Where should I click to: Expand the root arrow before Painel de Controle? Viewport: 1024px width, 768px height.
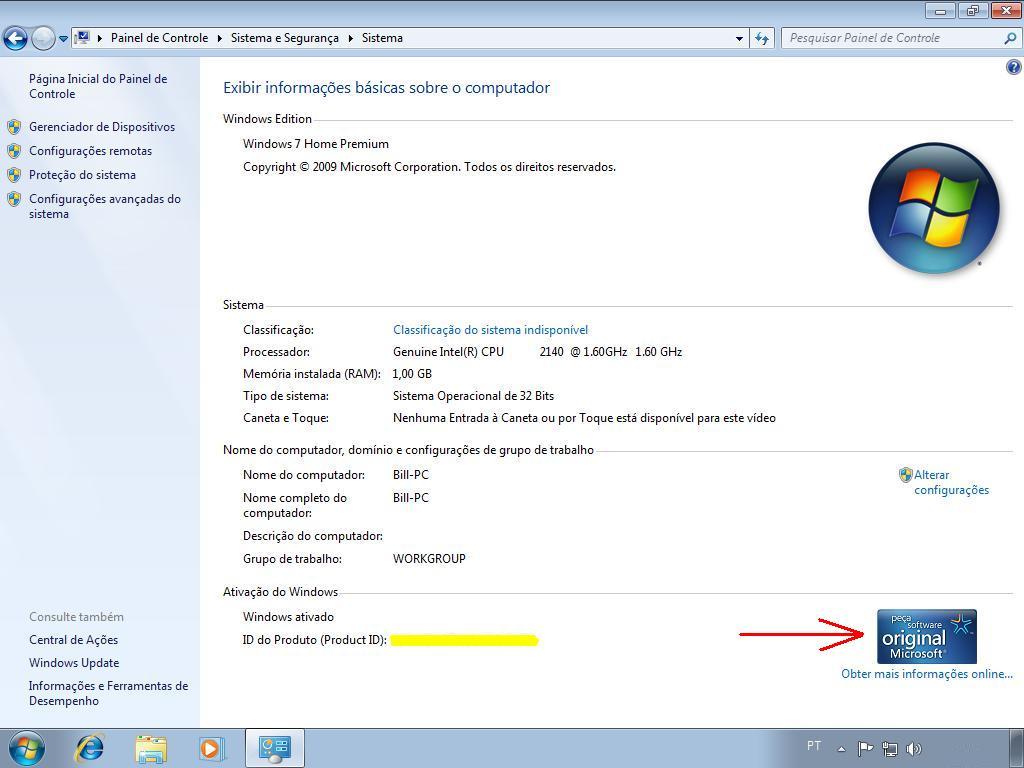(99, 39)
